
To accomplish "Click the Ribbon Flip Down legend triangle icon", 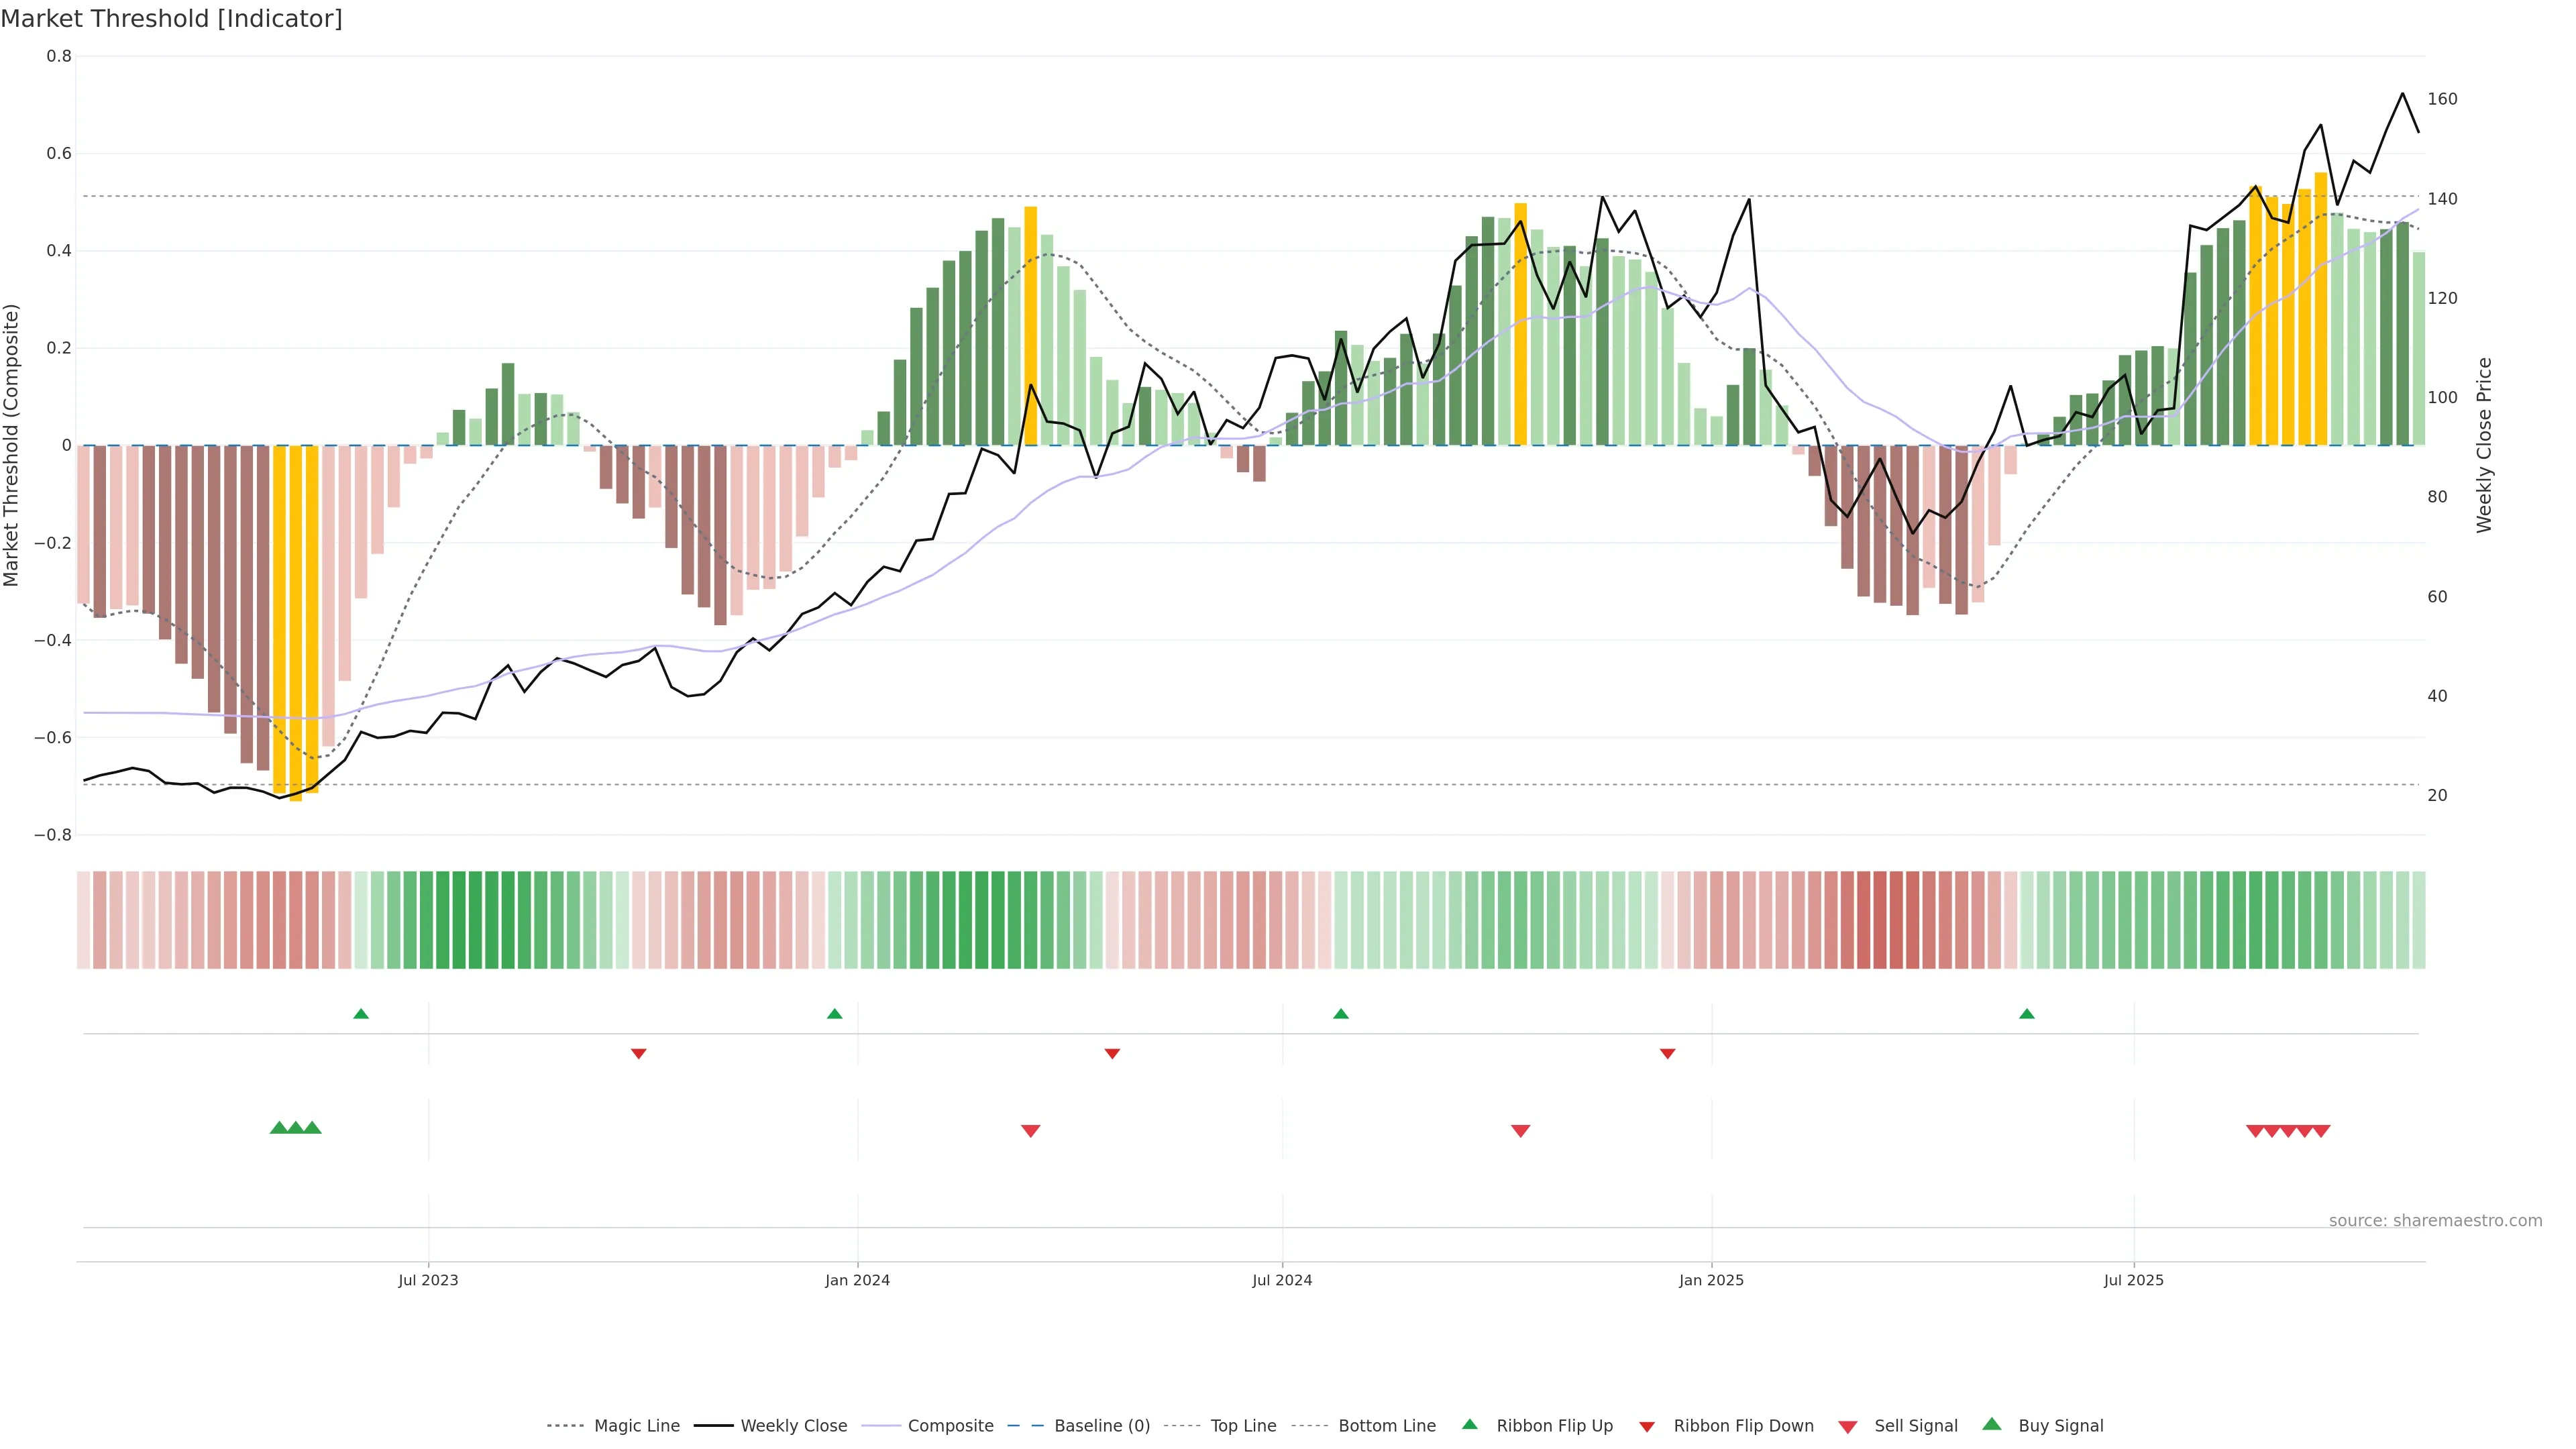I will 1647,1427.
